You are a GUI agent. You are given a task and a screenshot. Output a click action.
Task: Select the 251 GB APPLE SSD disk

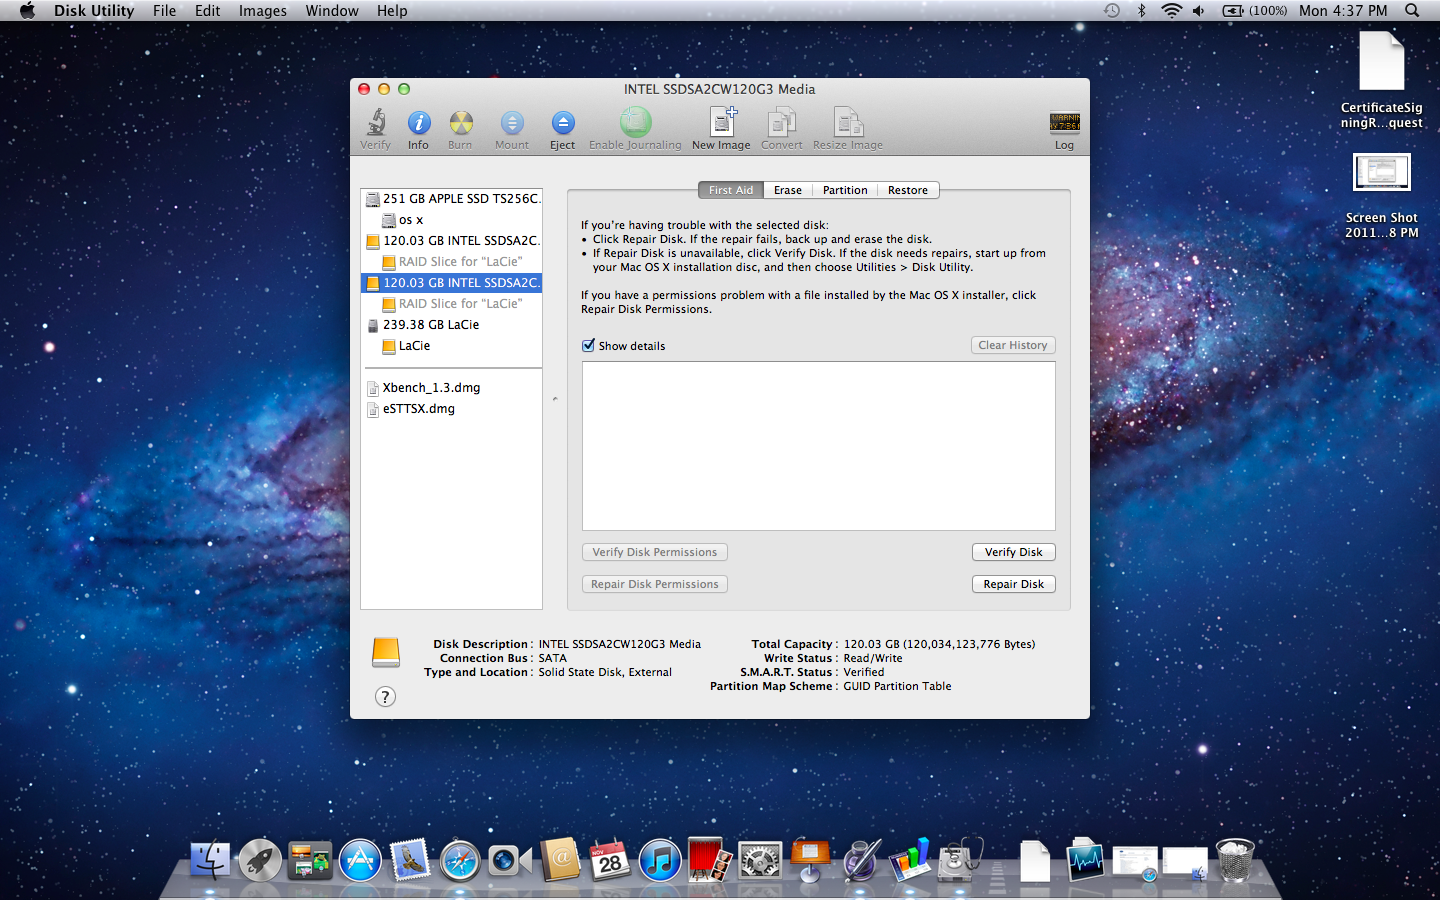[452, 199]
